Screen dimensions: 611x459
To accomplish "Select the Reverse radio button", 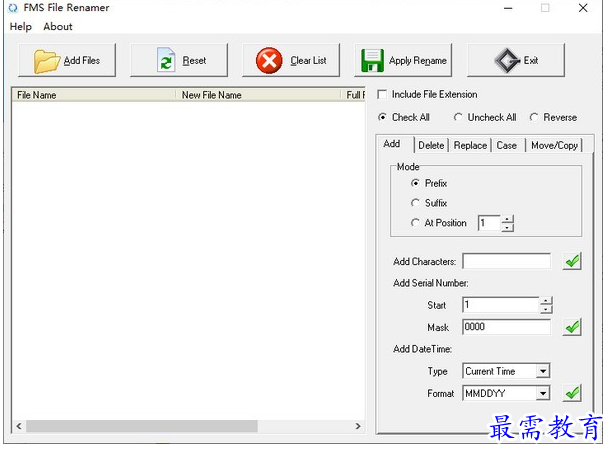I will tap(533, 117).
